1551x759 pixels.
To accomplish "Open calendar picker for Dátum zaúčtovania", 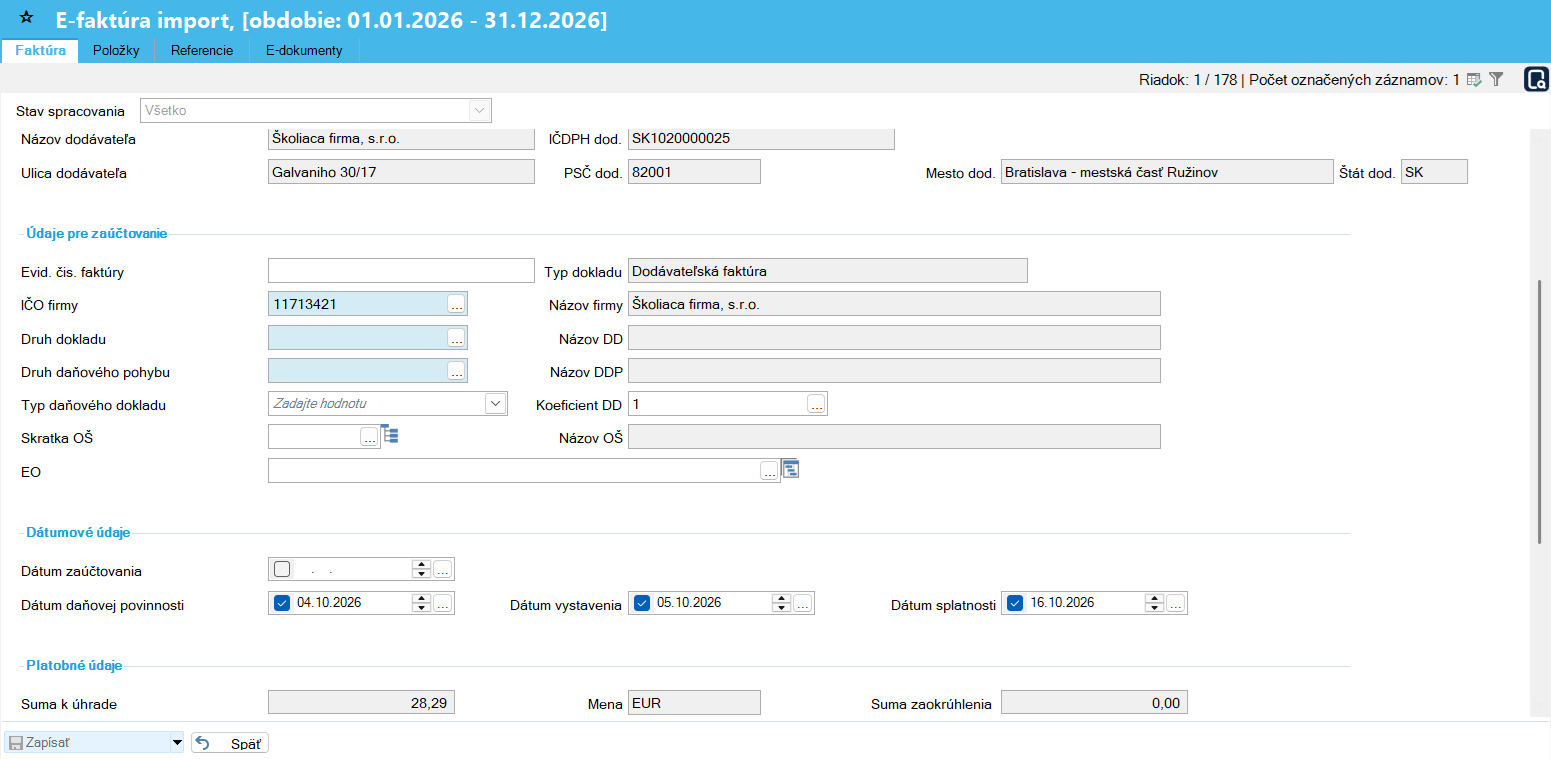I will [x=442, y=570].
